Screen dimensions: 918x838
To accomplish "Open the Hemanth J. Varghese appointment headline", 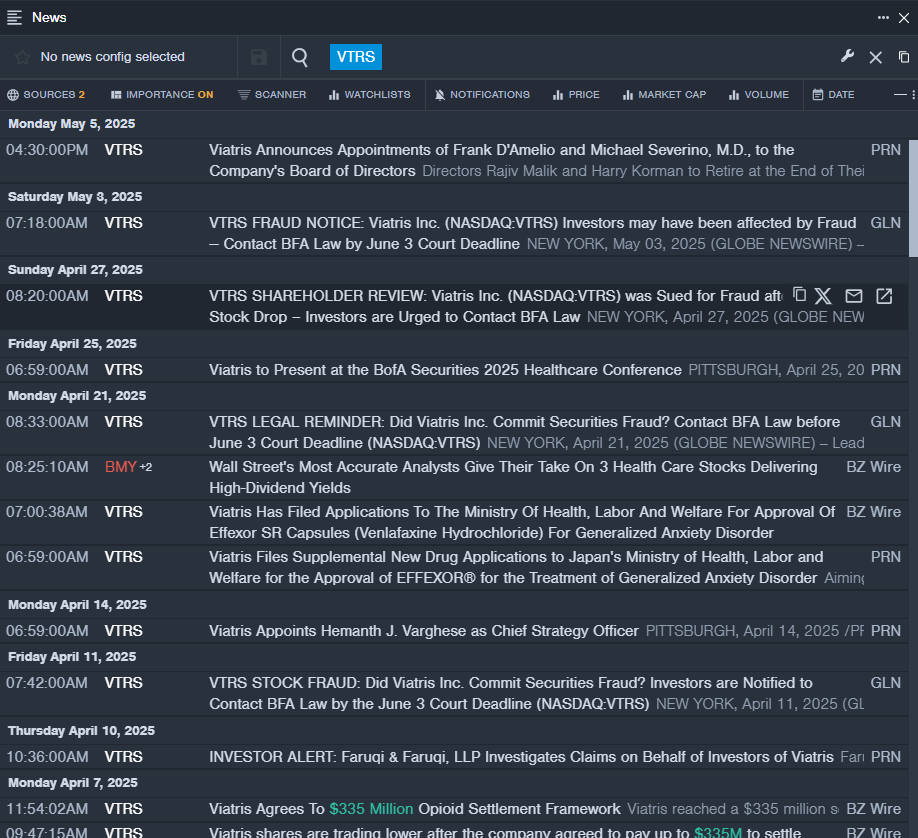I will [424, 631].
